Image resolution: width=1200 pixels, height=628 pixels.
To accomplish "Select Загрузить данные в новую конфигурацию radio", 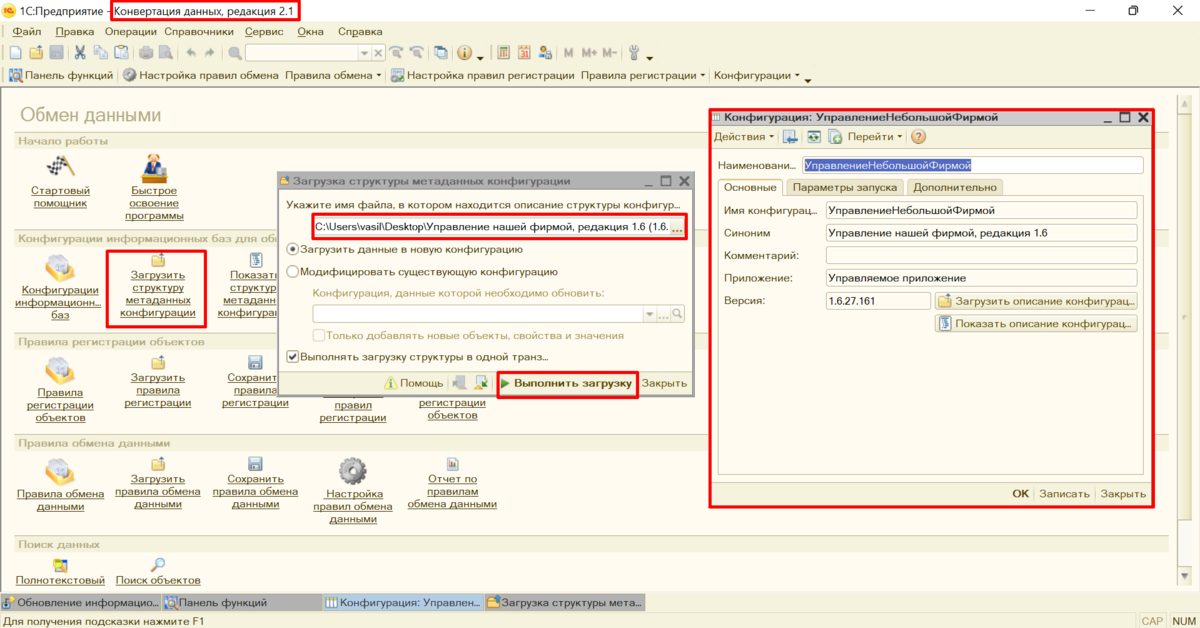I will click(x=292, y=249).
